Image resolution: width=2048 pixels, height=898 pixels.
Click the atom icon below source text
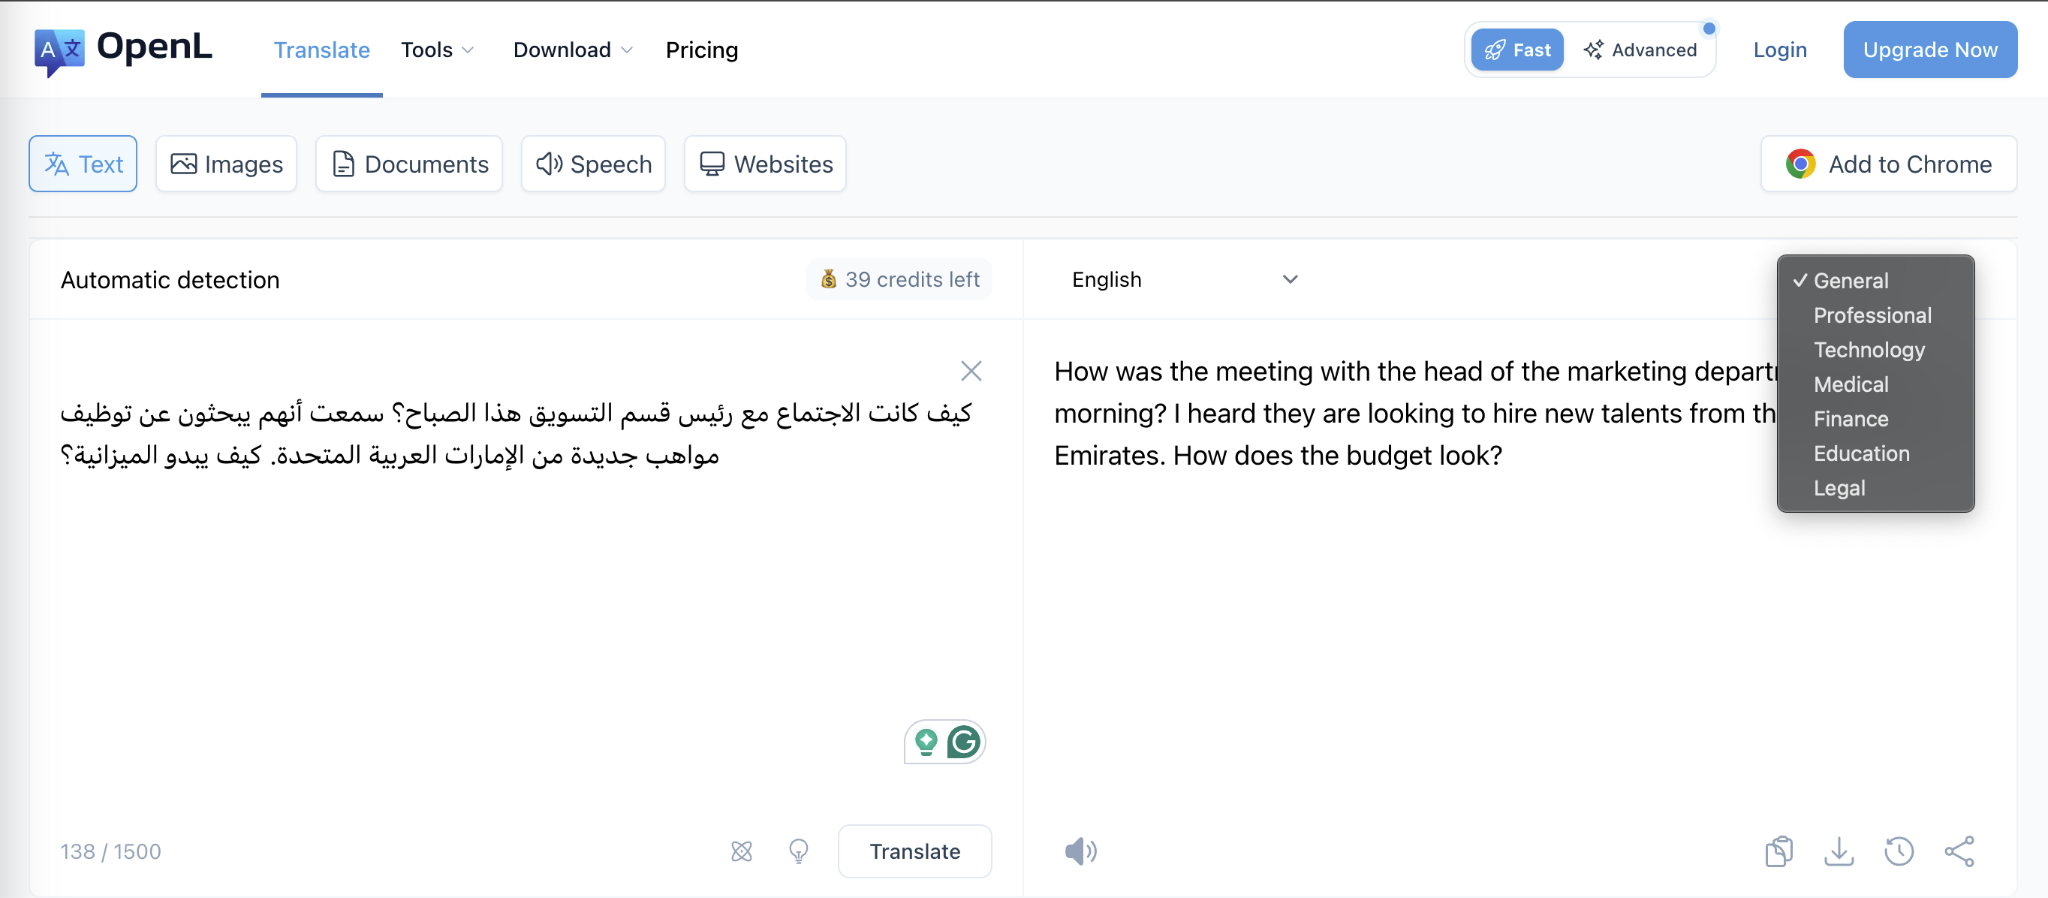741,851
